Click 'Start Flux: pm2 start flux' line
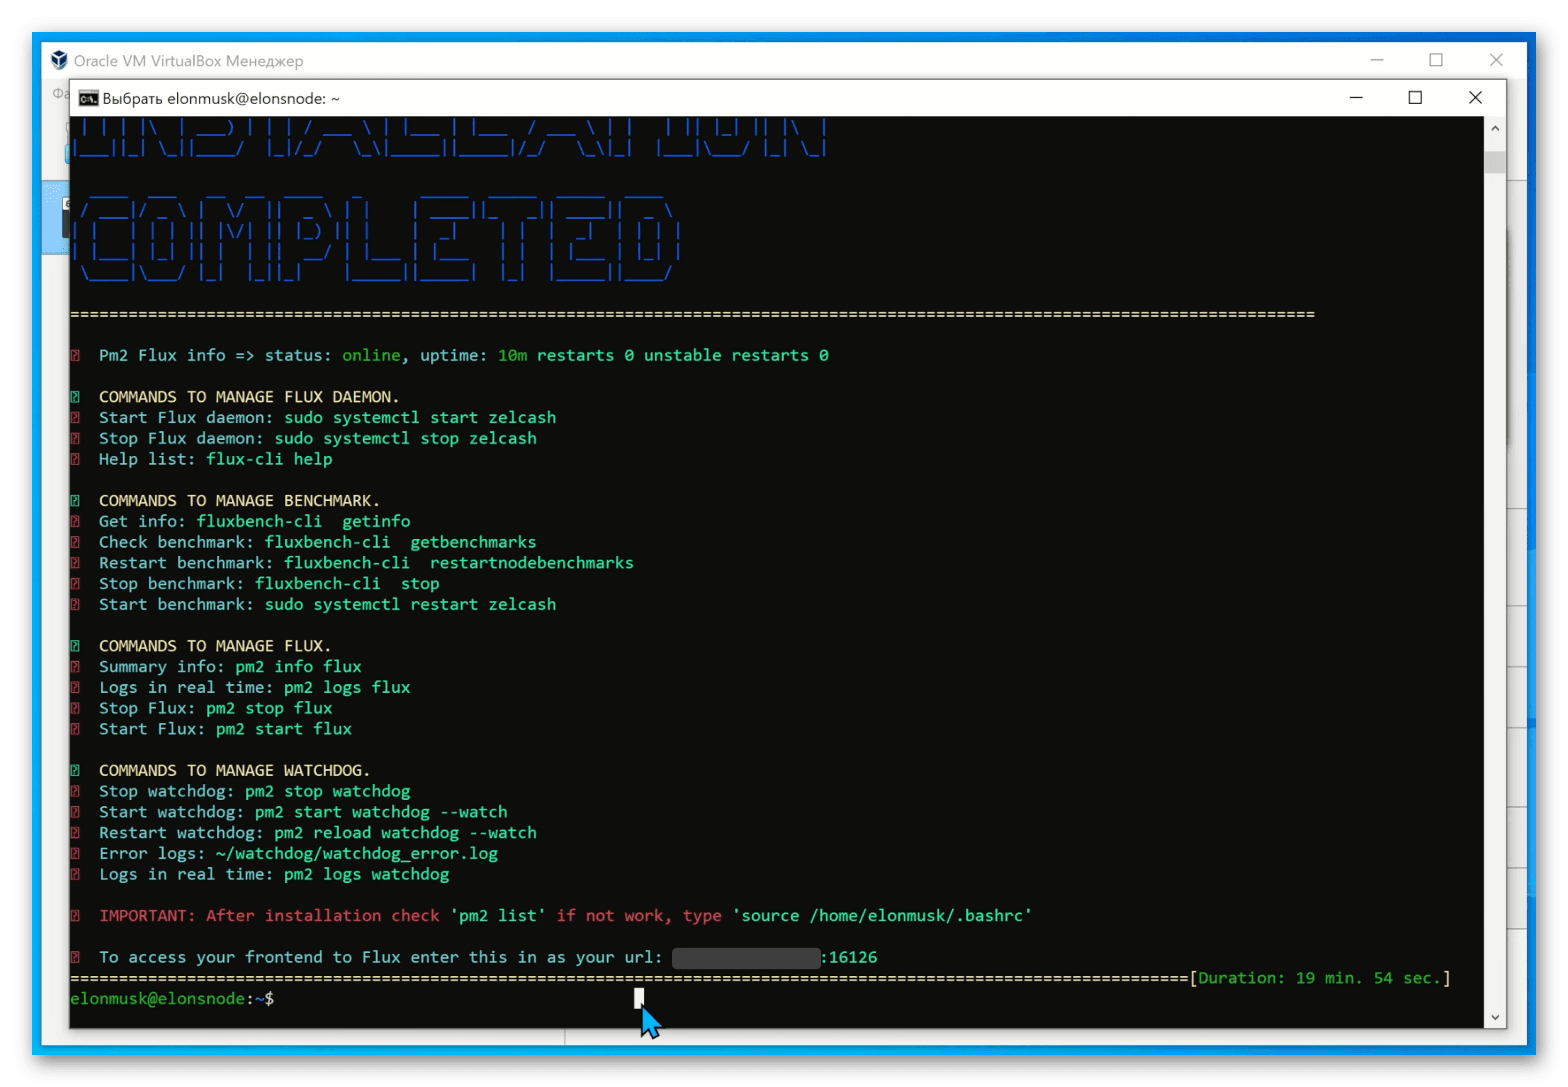The height and width of the screenshot is (1087, 1568). pyautogui.click(x=225, y=729)
